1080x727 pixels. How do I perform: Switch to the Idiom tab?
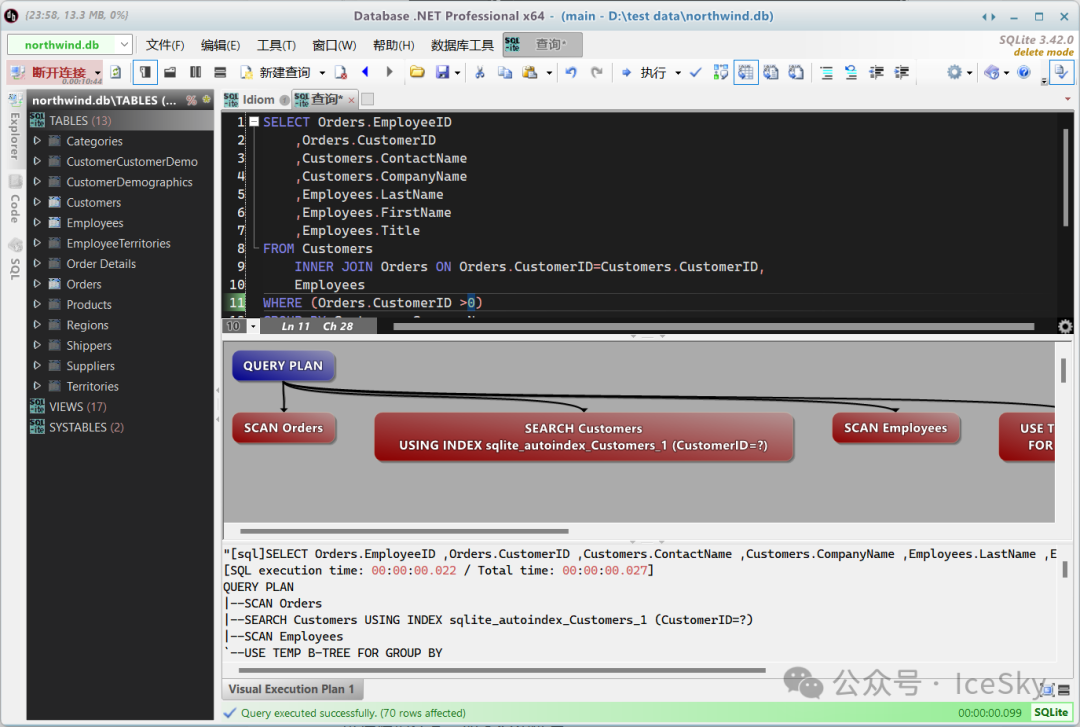click(258, 99)
